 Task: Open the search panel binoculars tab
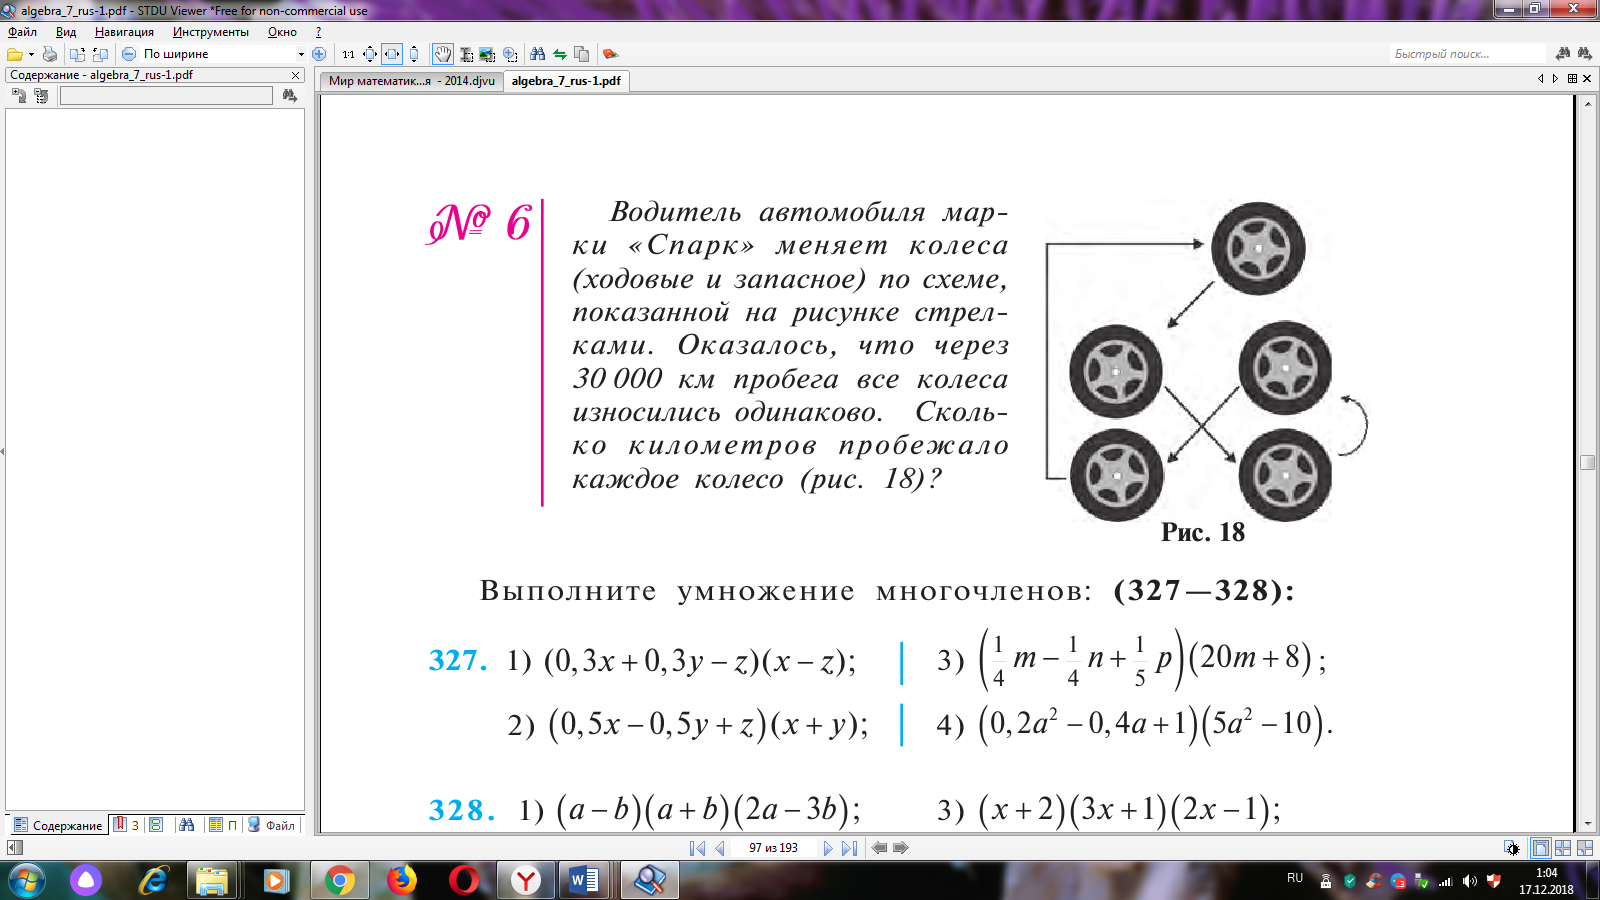pyautogui.click(x=186, y=825)
